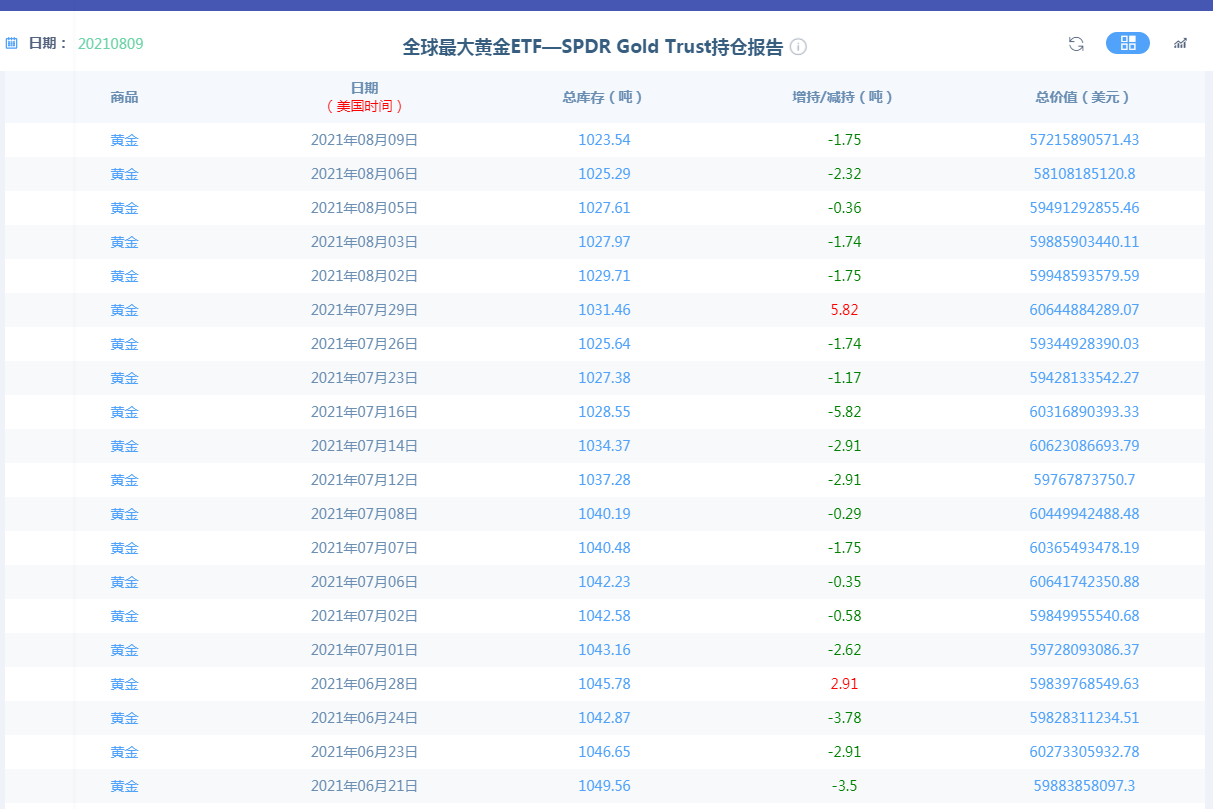Switch to table grid view
This screenshot has height=809, width=1213.
pyautogui.click(x=1128, y=43)
